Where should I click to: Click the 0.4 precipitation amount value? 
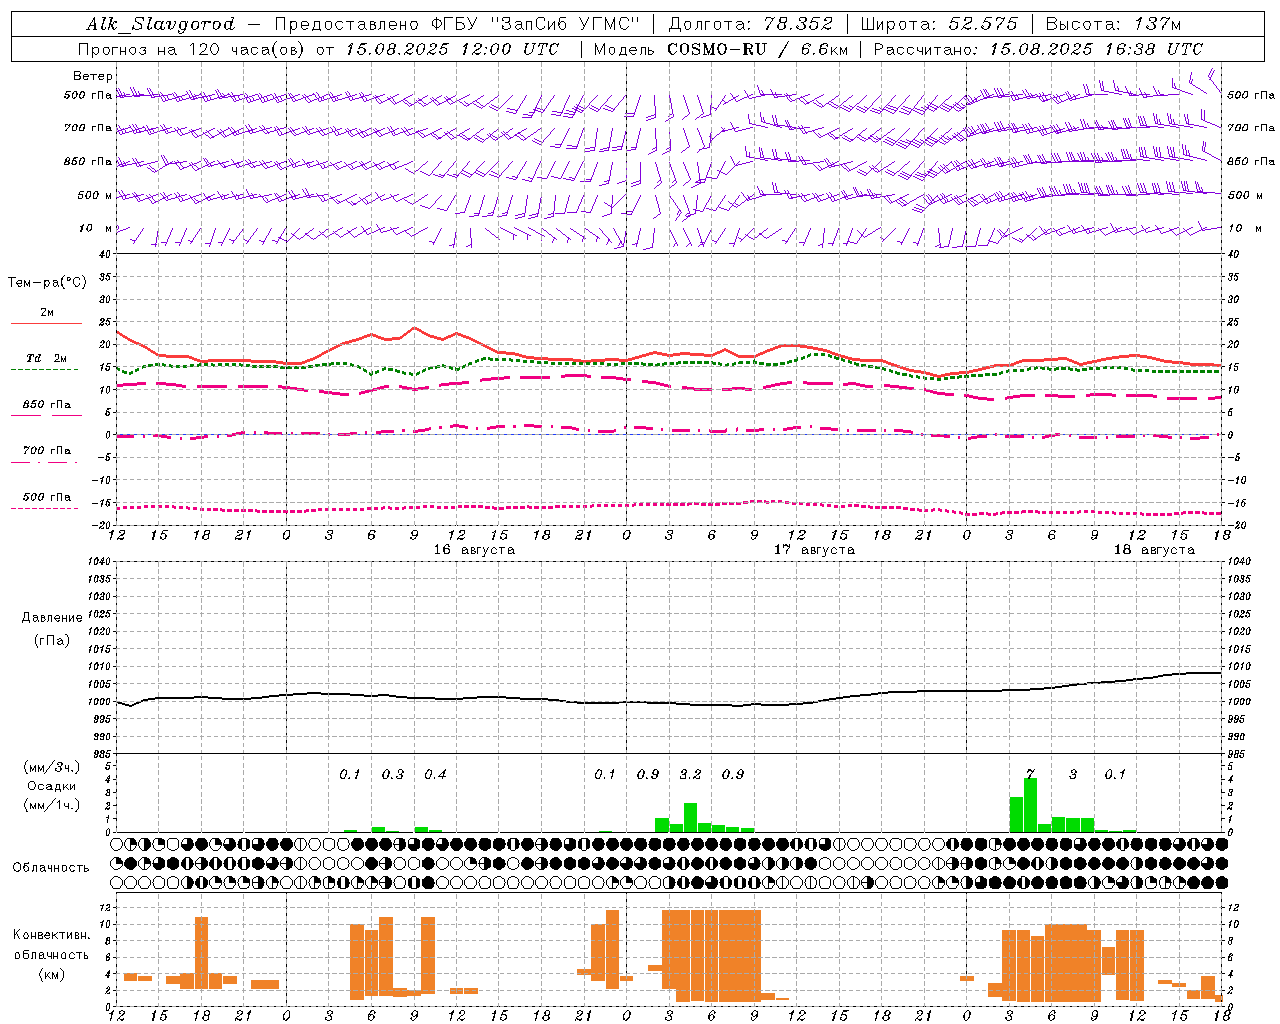(435, 775)
